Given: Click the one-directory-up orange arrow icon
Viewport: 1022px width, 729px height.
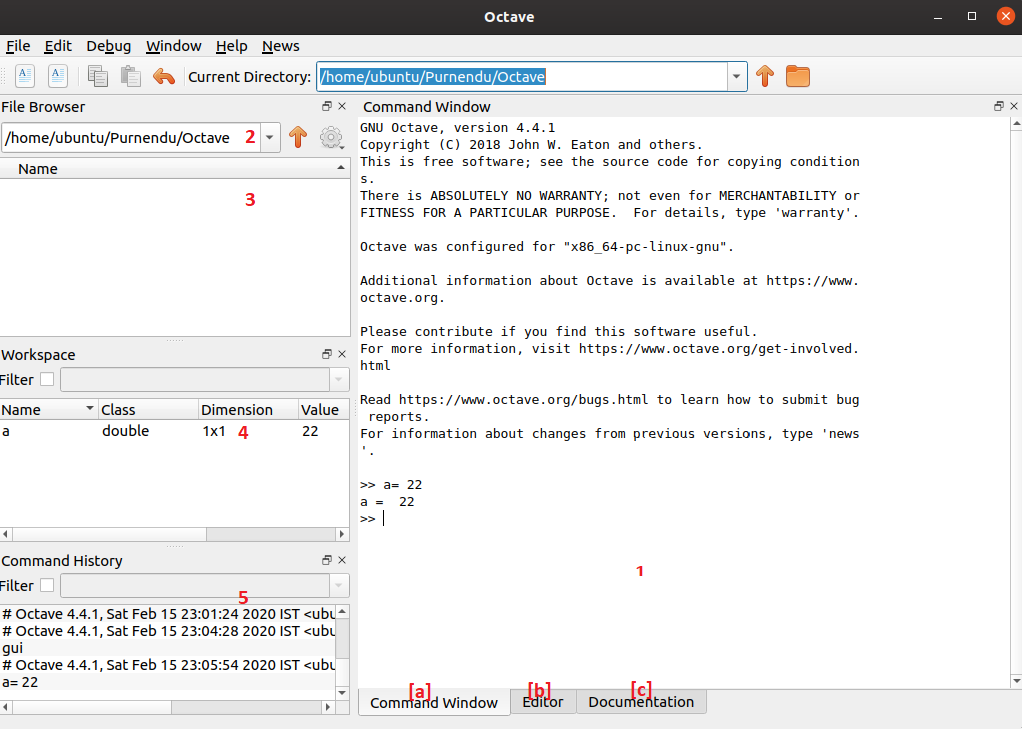Looking at the screenshot, I should [765, 76].
